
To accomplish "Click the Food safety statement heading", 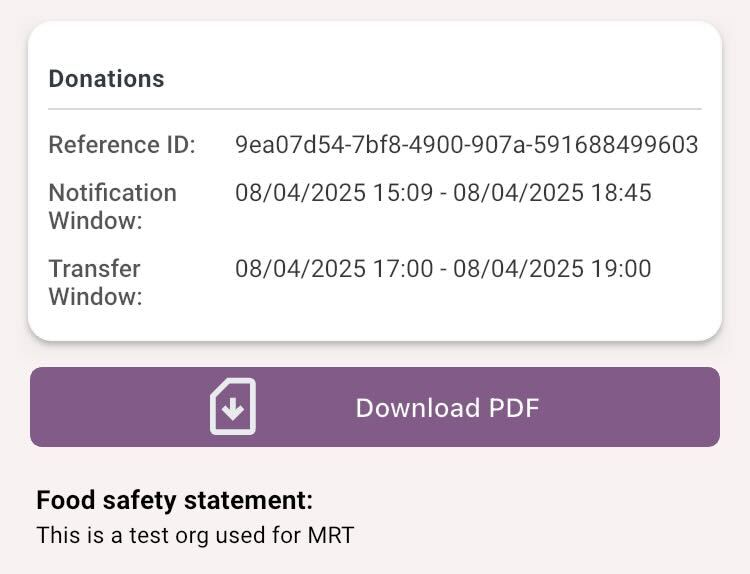I will [175, 500].
